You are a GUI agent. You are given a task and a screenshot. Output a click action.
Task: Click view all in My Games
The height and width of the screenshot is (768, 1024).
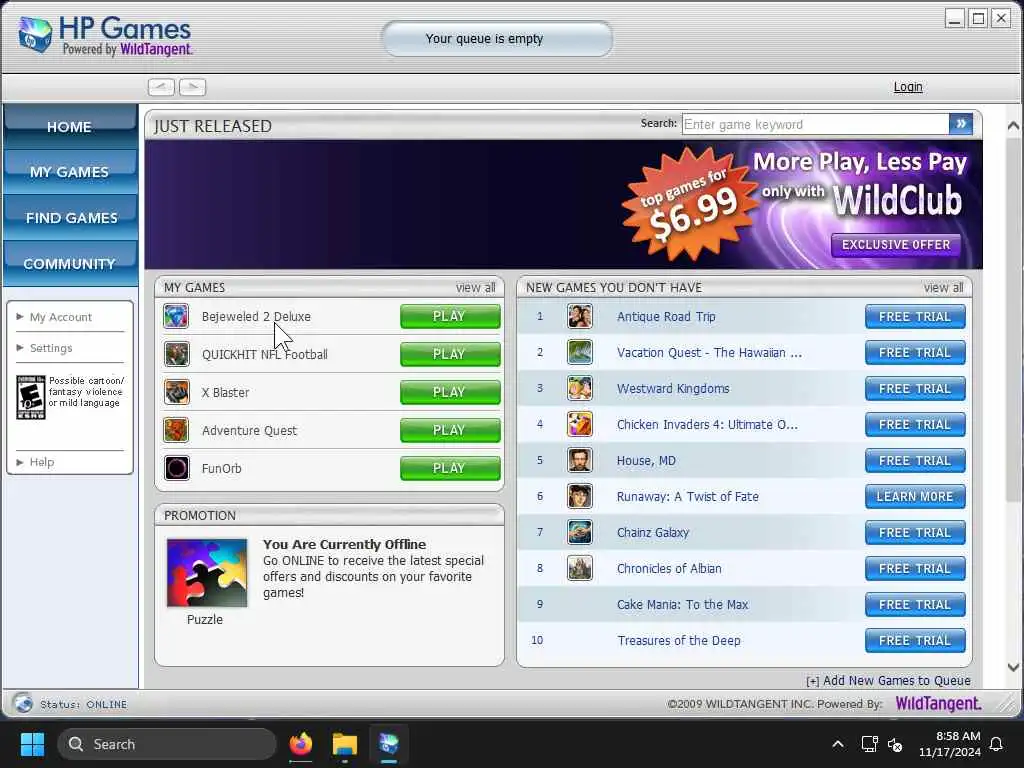(475, 287)
